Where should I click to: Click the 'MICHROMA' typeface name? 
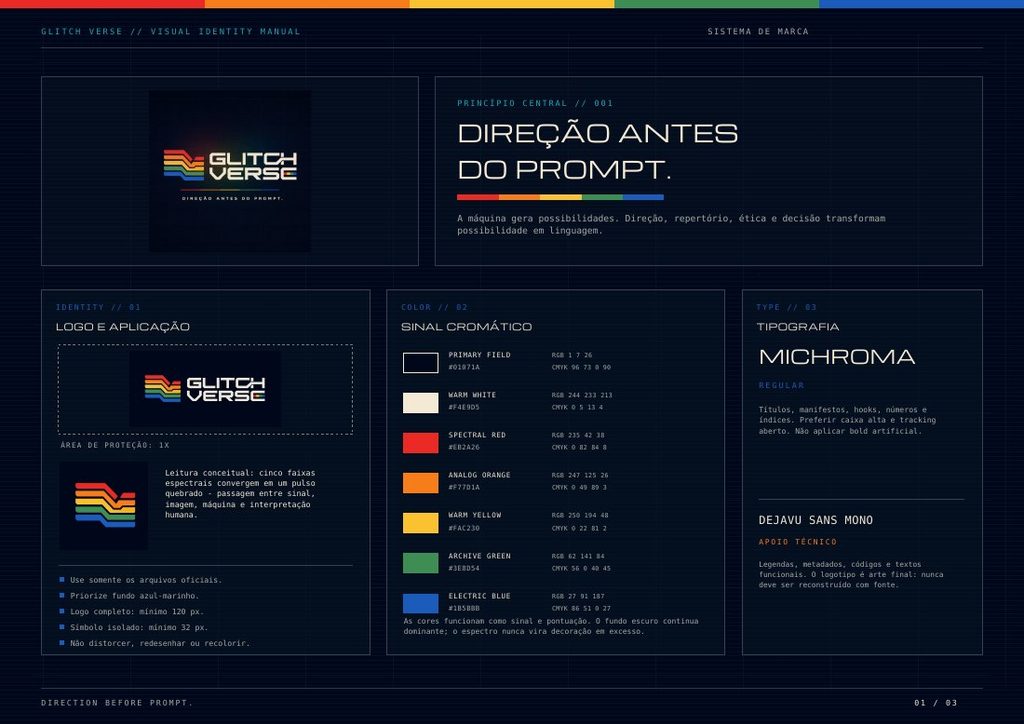click(x=837, y=357)
